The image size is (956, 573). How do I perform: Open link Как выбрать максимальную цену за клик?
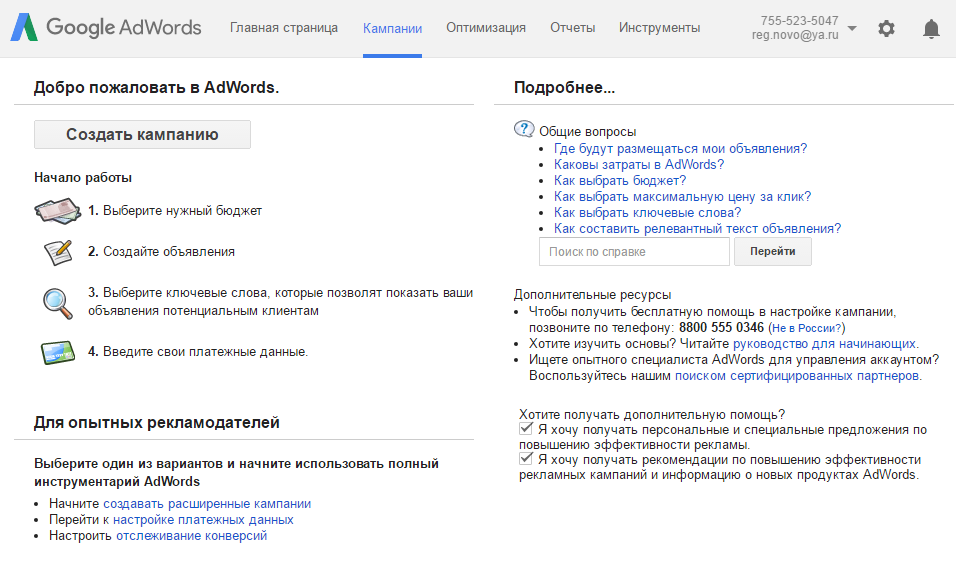[x=682, y=196]
